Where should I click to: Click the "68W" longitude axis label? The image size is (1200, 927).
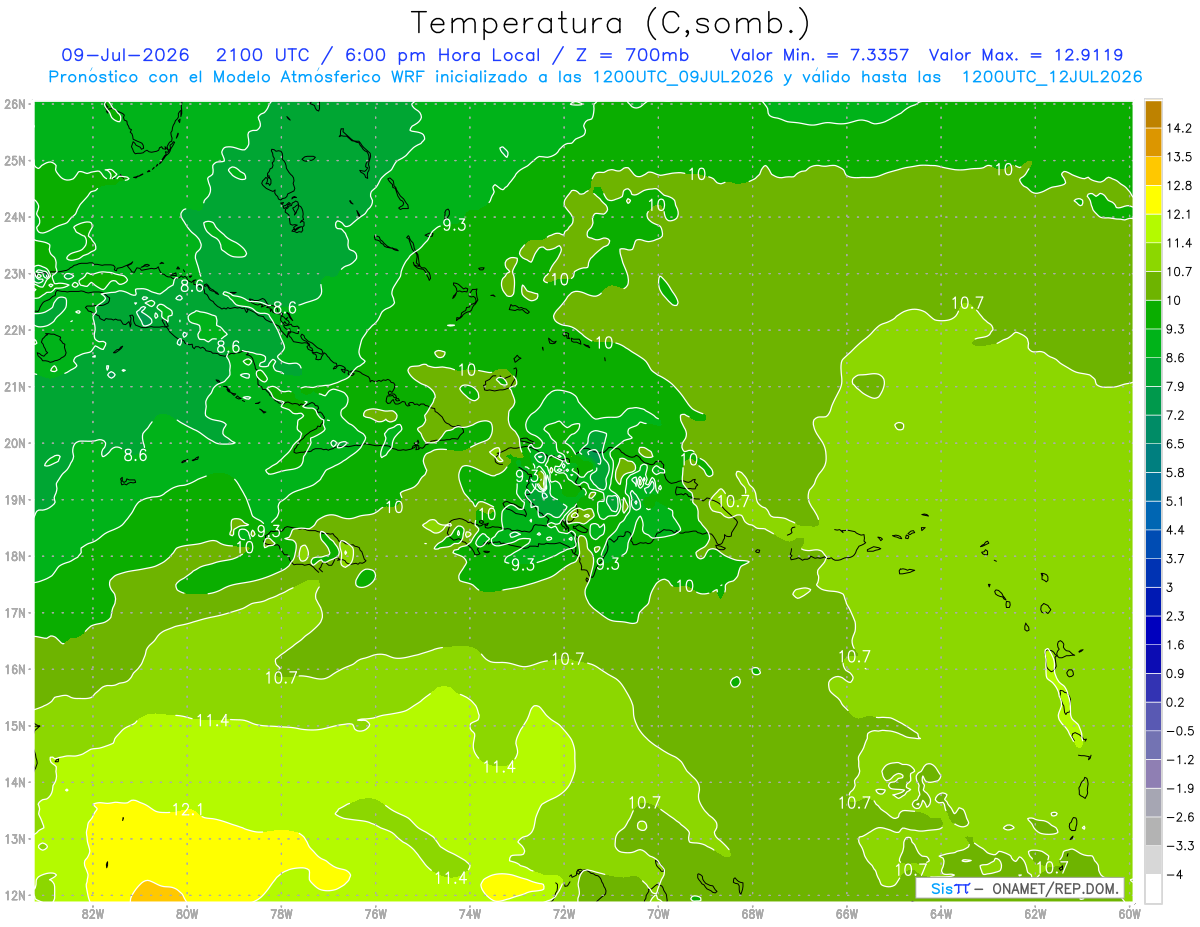pyautogui.click(x=753, y=914)
